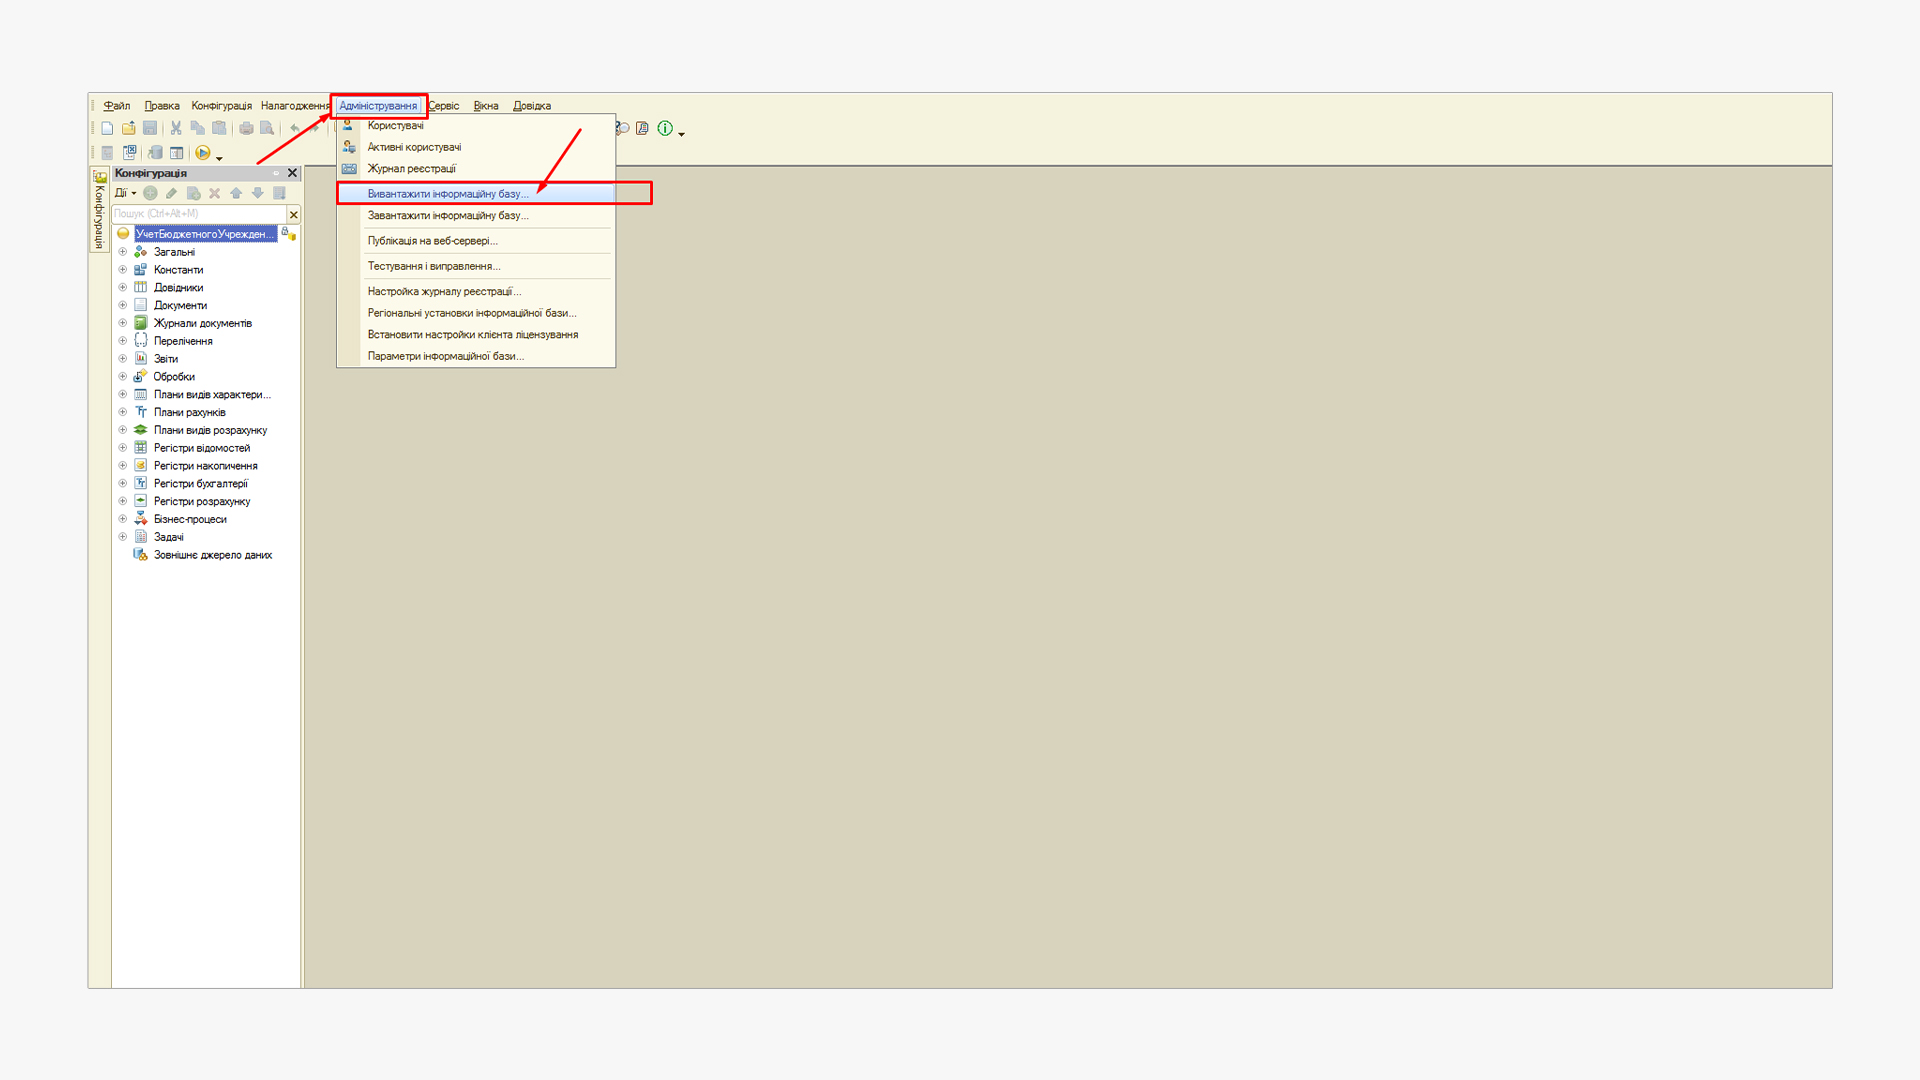The height and width of the screenshot is (1080, 1920).
Task: Click the New document toolbar icon
Action: 107,128
